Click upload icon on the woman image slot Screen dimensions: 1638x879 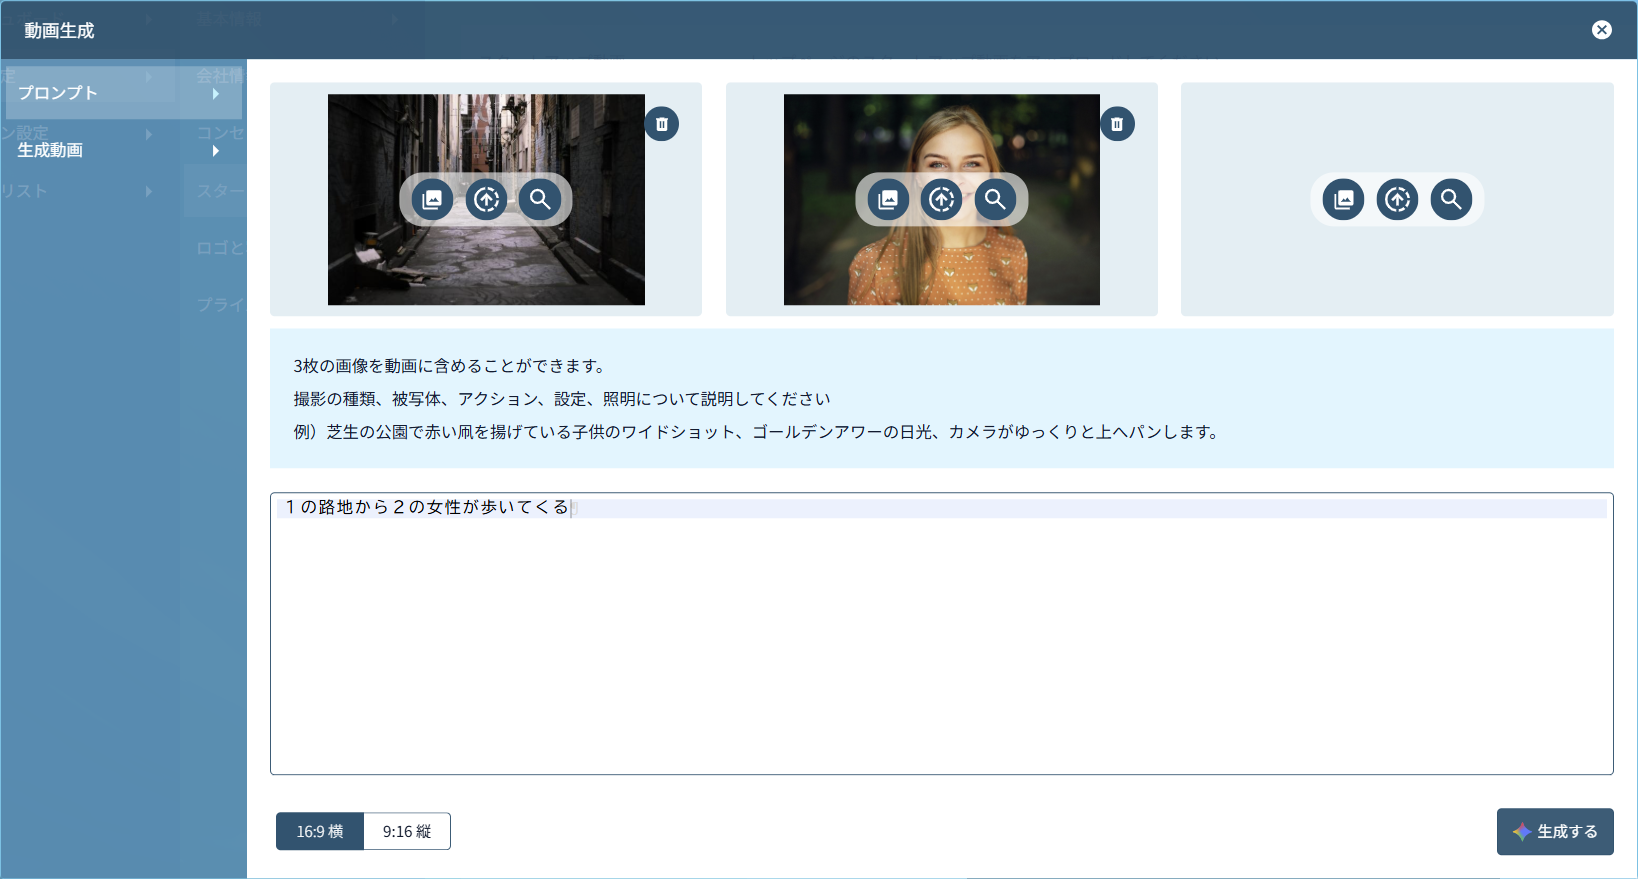coord(942,199)
